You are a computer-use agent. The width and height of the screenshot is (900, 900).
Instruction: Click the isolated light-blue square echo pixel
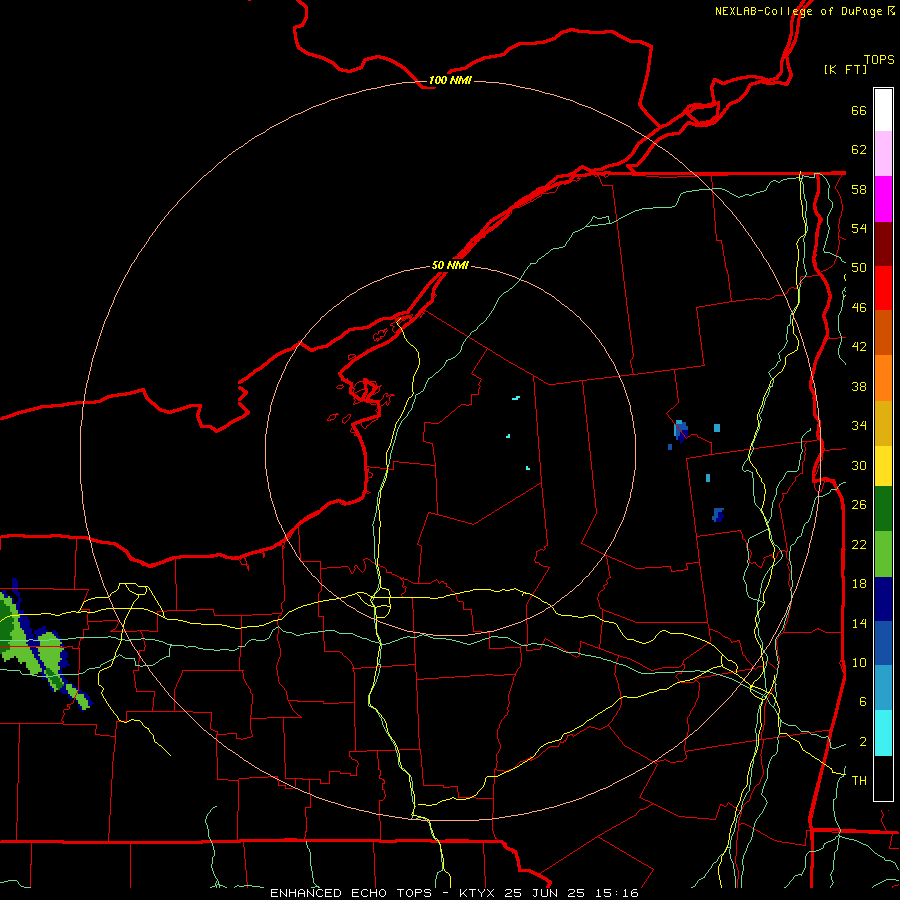point(717,428)
